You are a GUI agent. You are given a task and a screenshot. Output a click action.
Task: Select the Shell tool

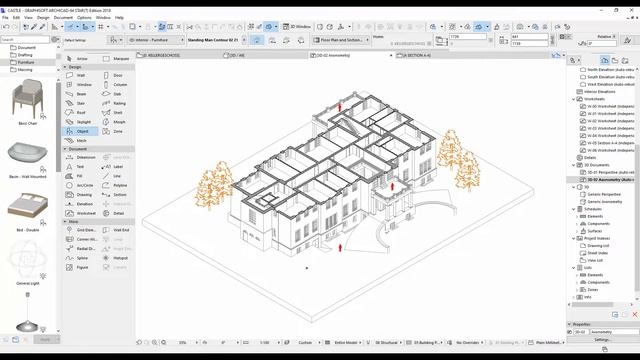point(117,113)
